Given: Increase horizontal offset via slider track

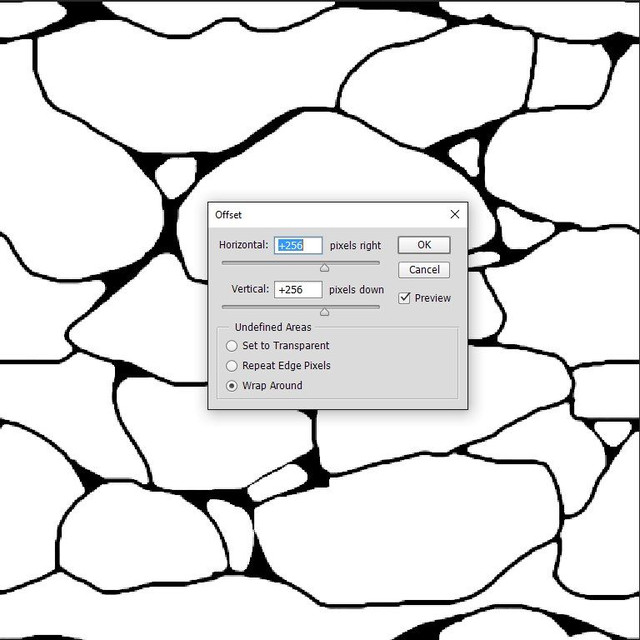Looking at the screenshot, I should click(355, 263).
